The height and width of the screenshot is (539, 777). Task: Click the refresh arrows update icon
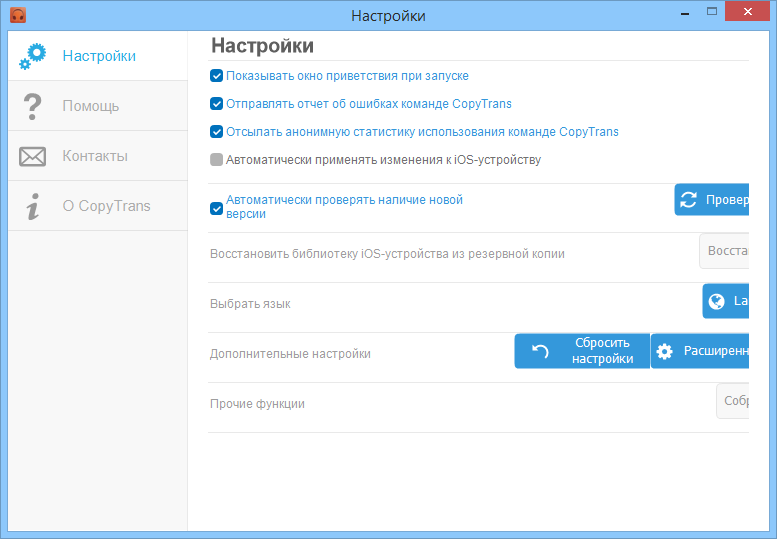(x=688, y=200)
